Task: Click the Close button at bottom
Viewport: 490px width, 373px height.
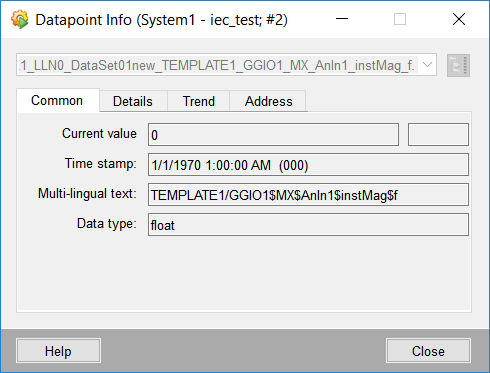Action: [x=428, y=351]
